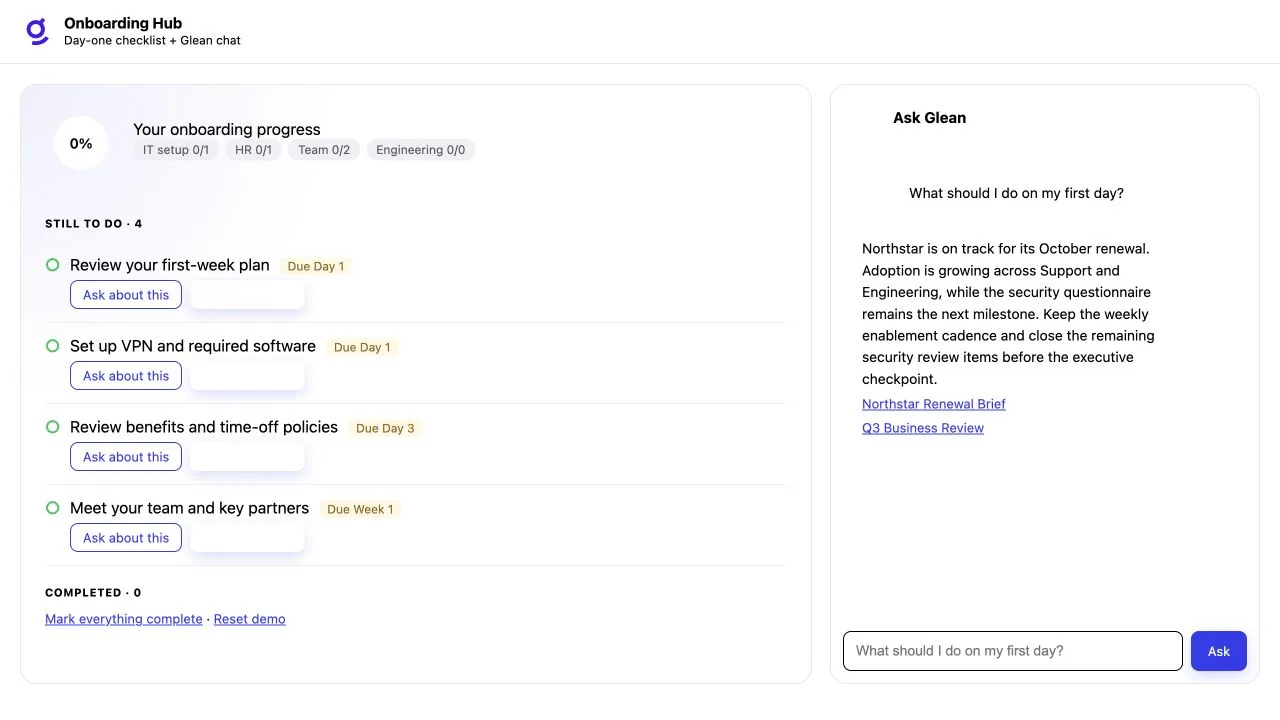Image resolution: width=1280 pixels, height=720 pixels.
Task: Select the "Engineering 0/0" chip
Action: pyautogui.click(x=421, y=150)
